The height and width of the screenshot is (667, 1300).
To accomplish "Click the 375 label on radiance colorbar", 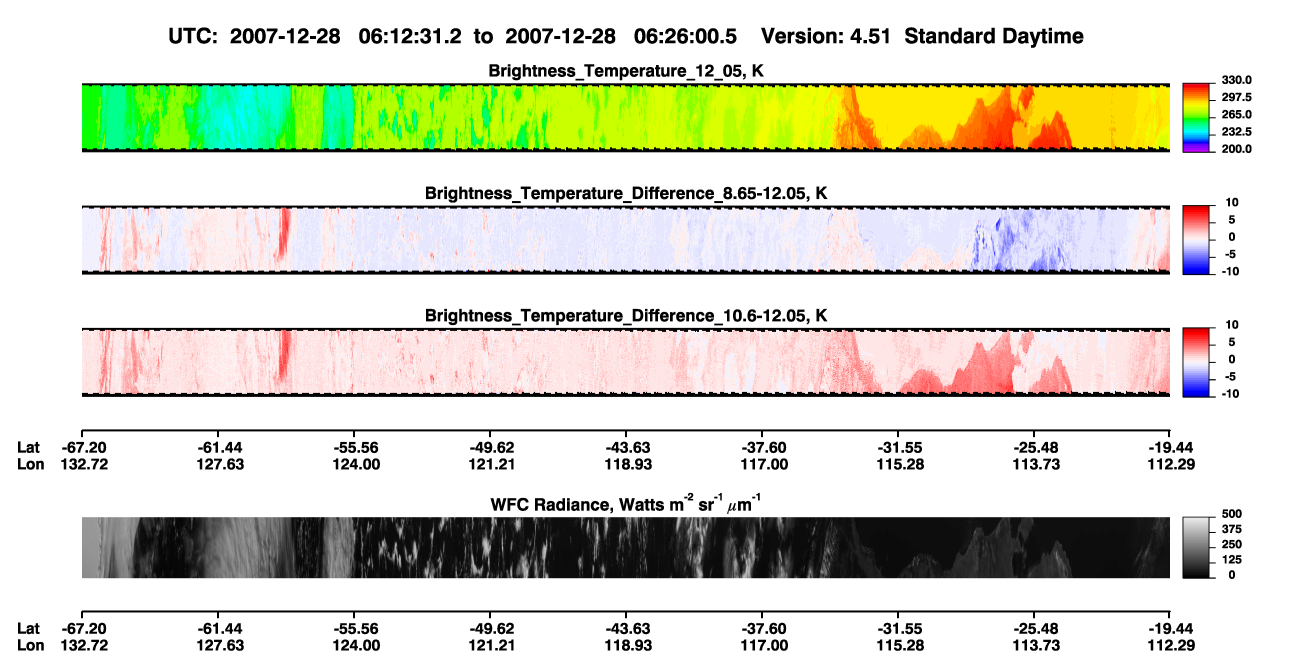I will (1231, 529).
